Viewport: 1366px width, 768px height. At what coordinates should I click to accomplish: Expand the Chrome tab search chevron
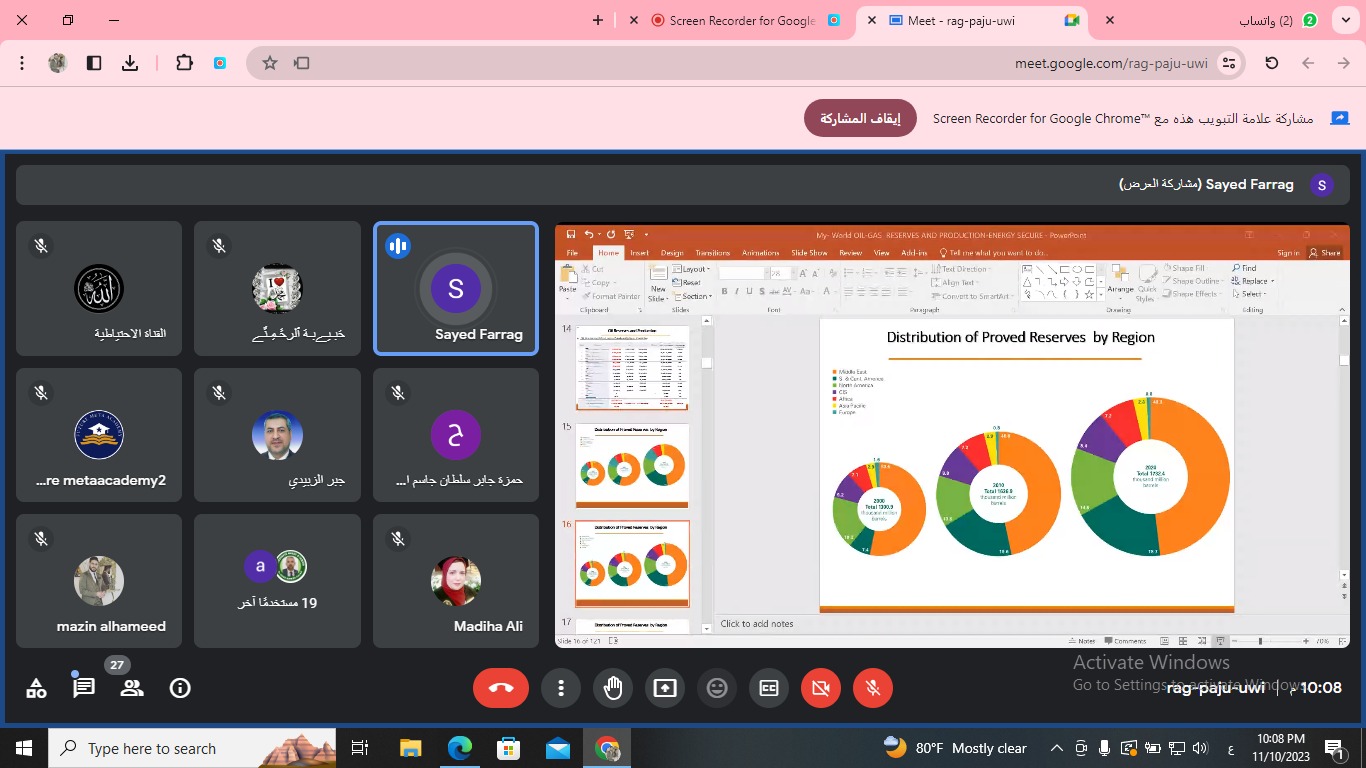pyautogui.click(x=1346, y=20)
